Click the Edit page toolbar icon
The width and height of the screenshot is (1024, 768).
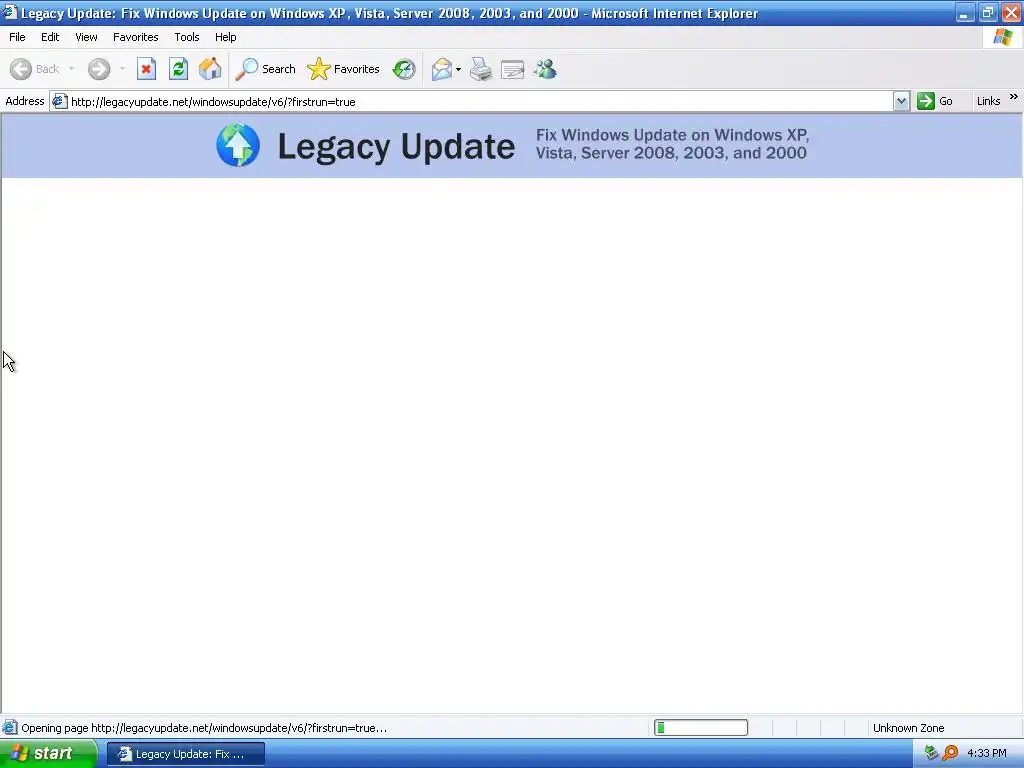click(x=513, y=69)
